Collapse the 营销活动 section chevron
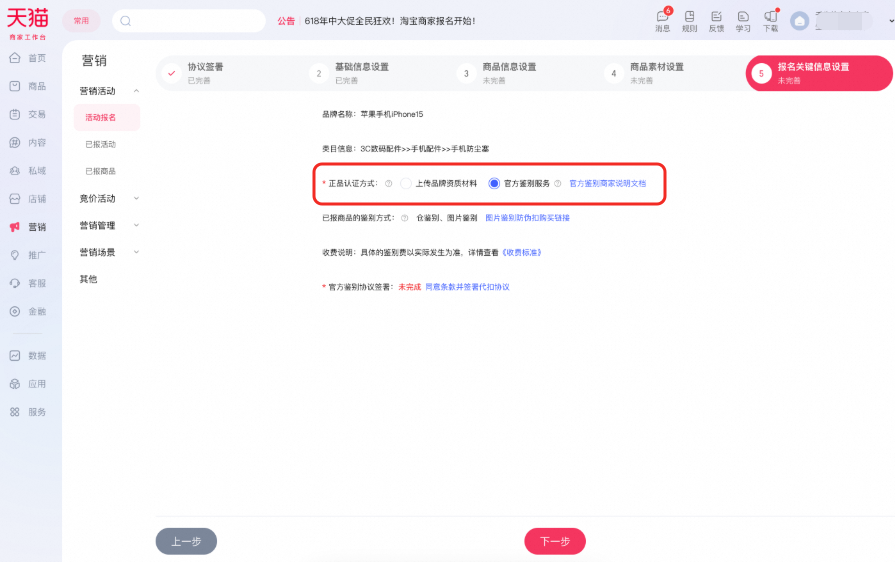This screenshot has width=895, height=562. click(136, 91)
